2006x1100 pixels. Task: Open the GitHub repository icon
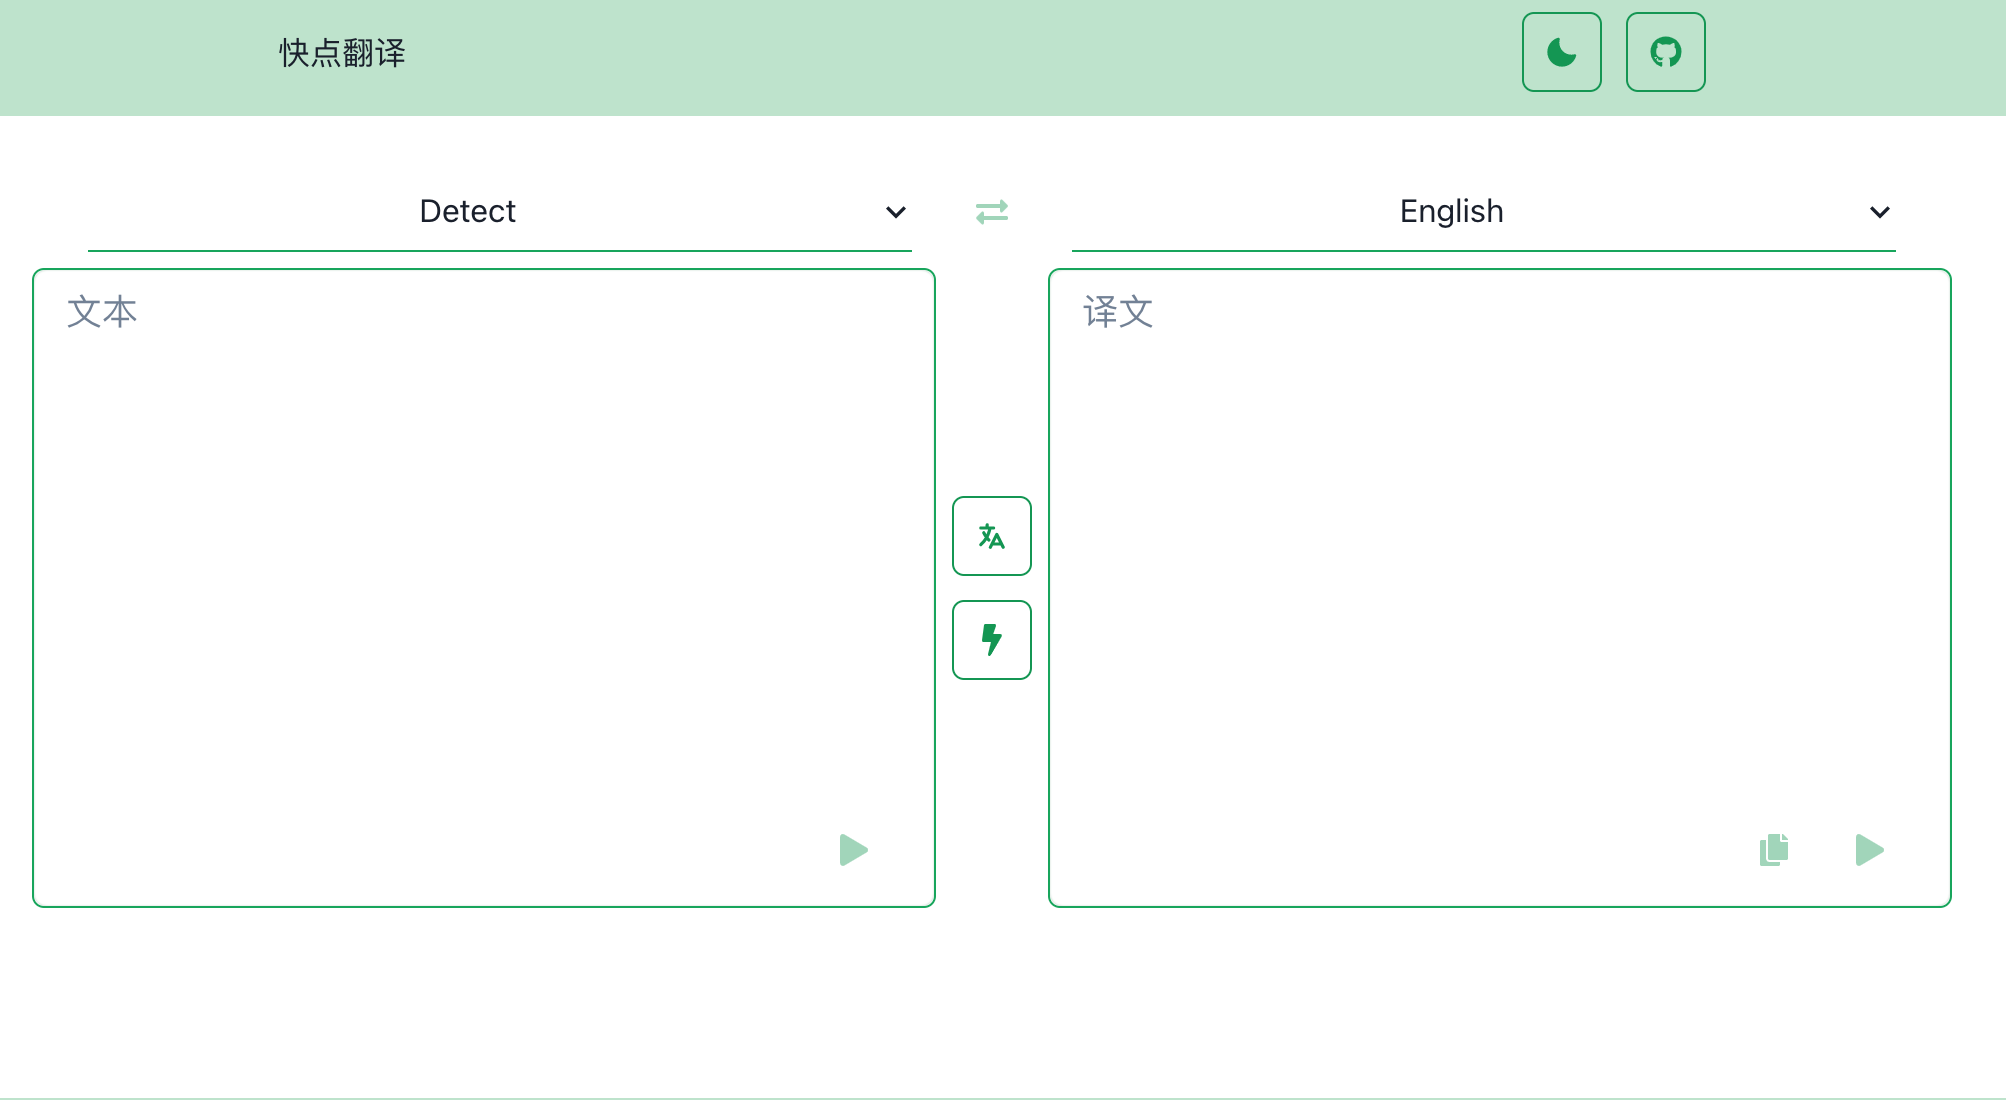1665,52
